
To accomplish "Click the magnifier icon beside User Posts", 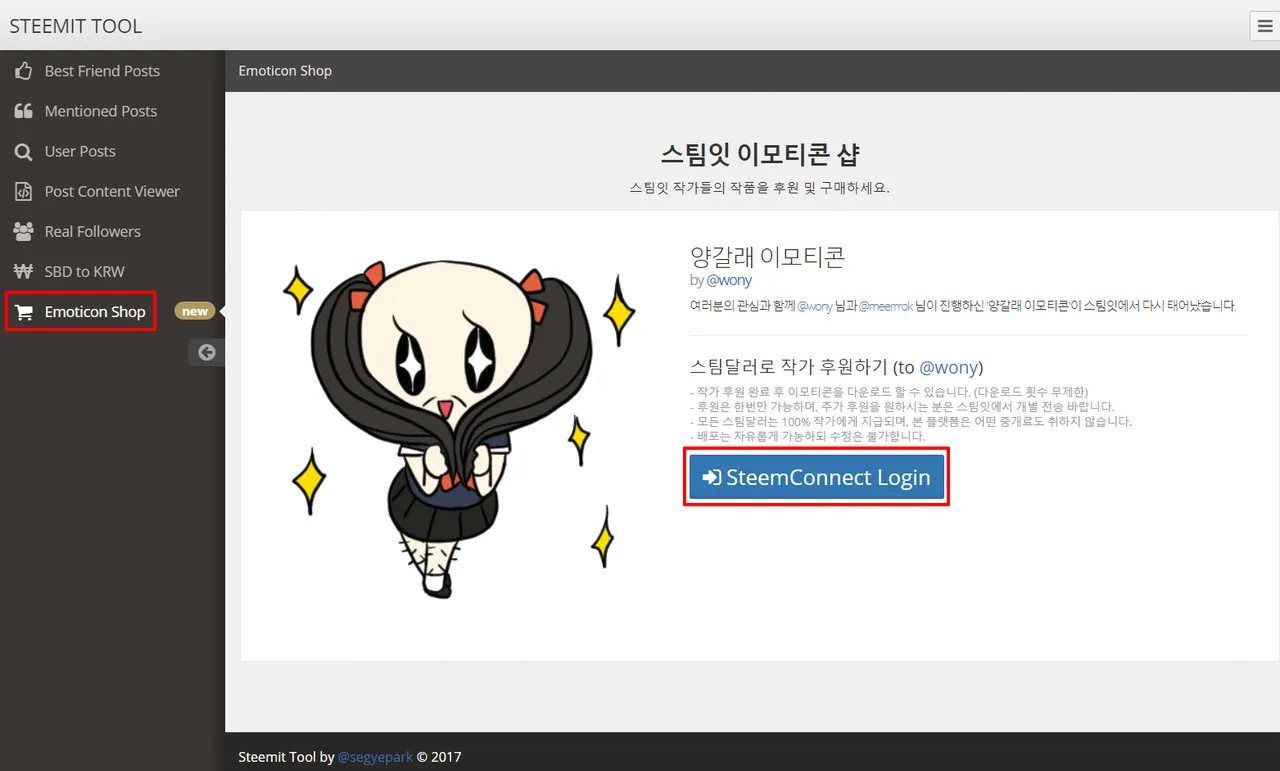I will tap(23, 152).
